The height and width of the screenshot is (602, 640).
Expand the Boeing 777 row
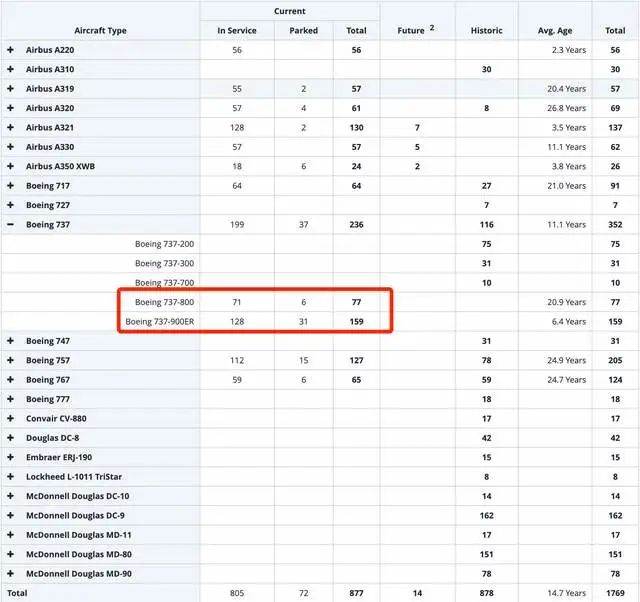tap(11, 399)
